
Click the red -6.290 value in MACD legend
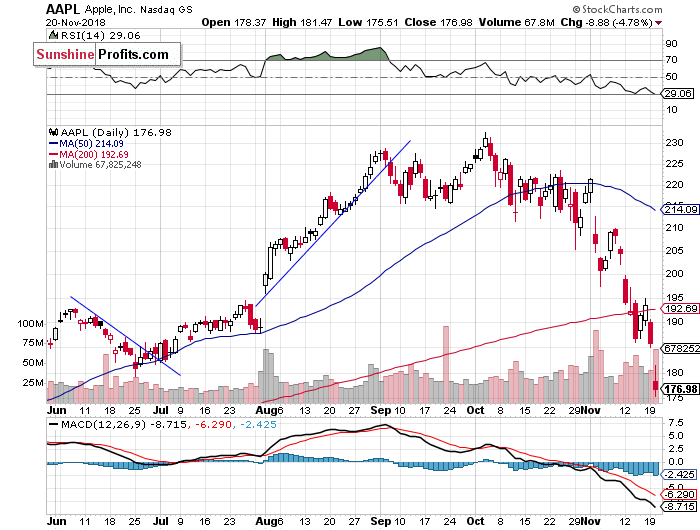(214, 424)
